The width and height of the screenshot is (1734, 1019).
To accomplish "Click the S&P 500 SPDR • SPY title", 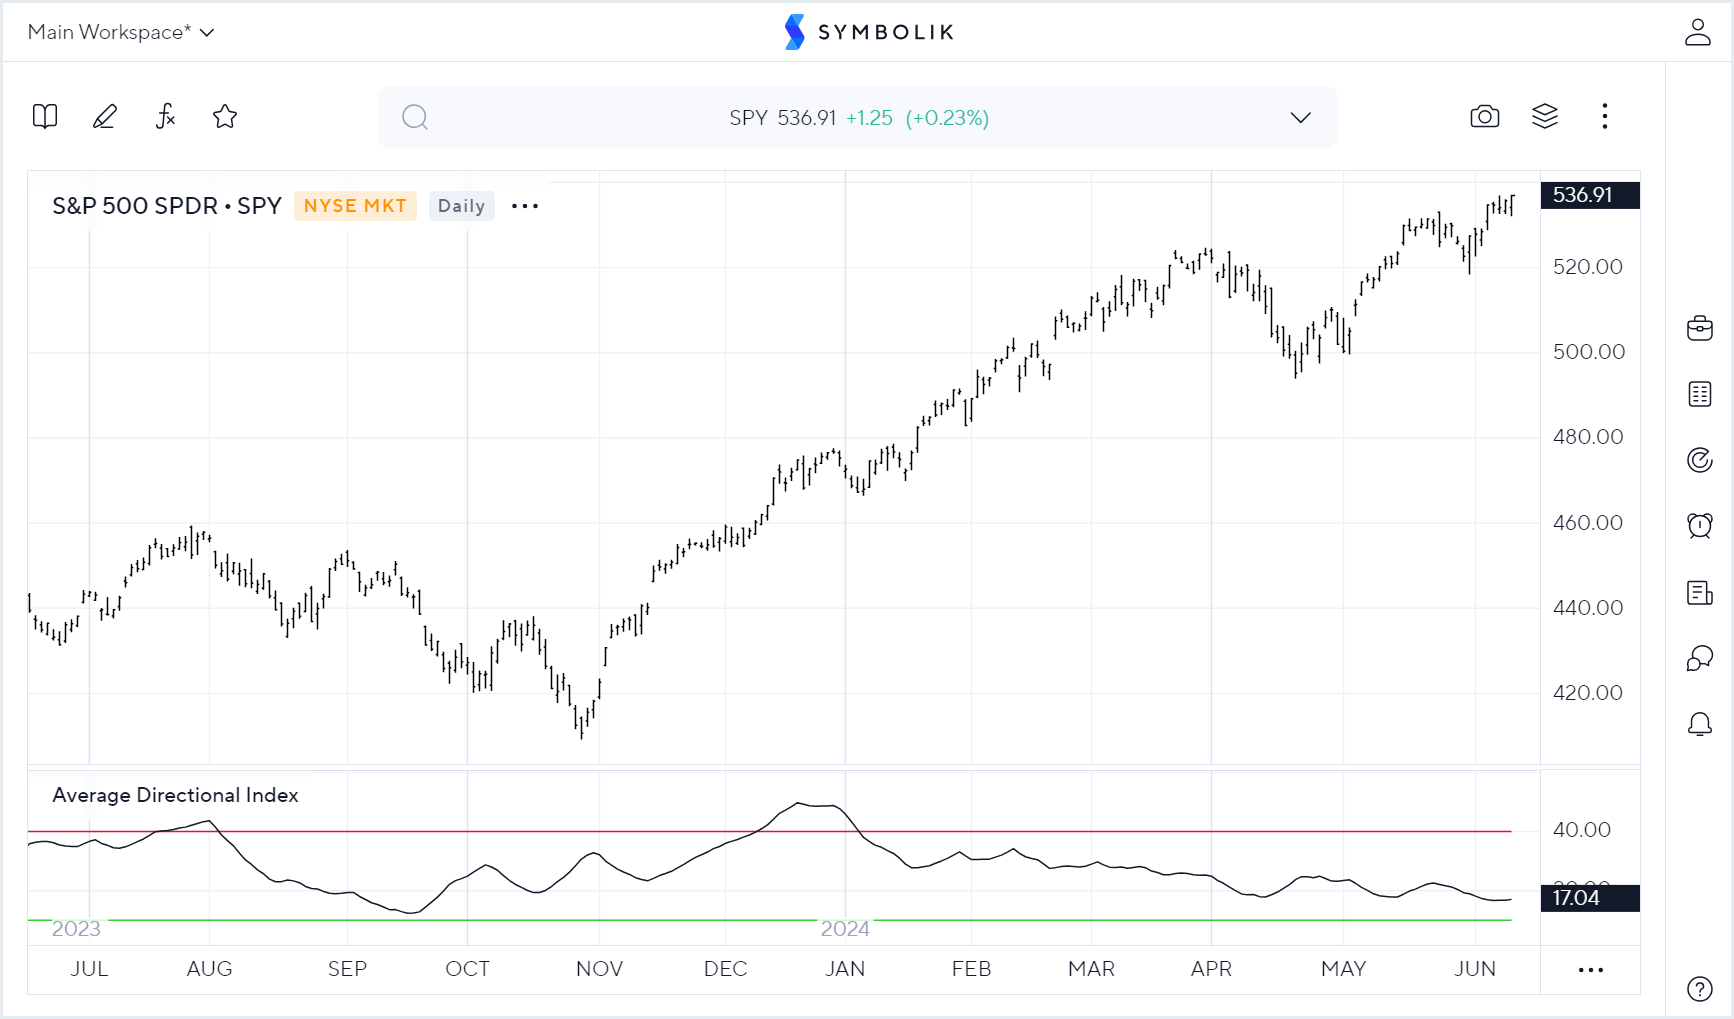I will tap(167, 206).
